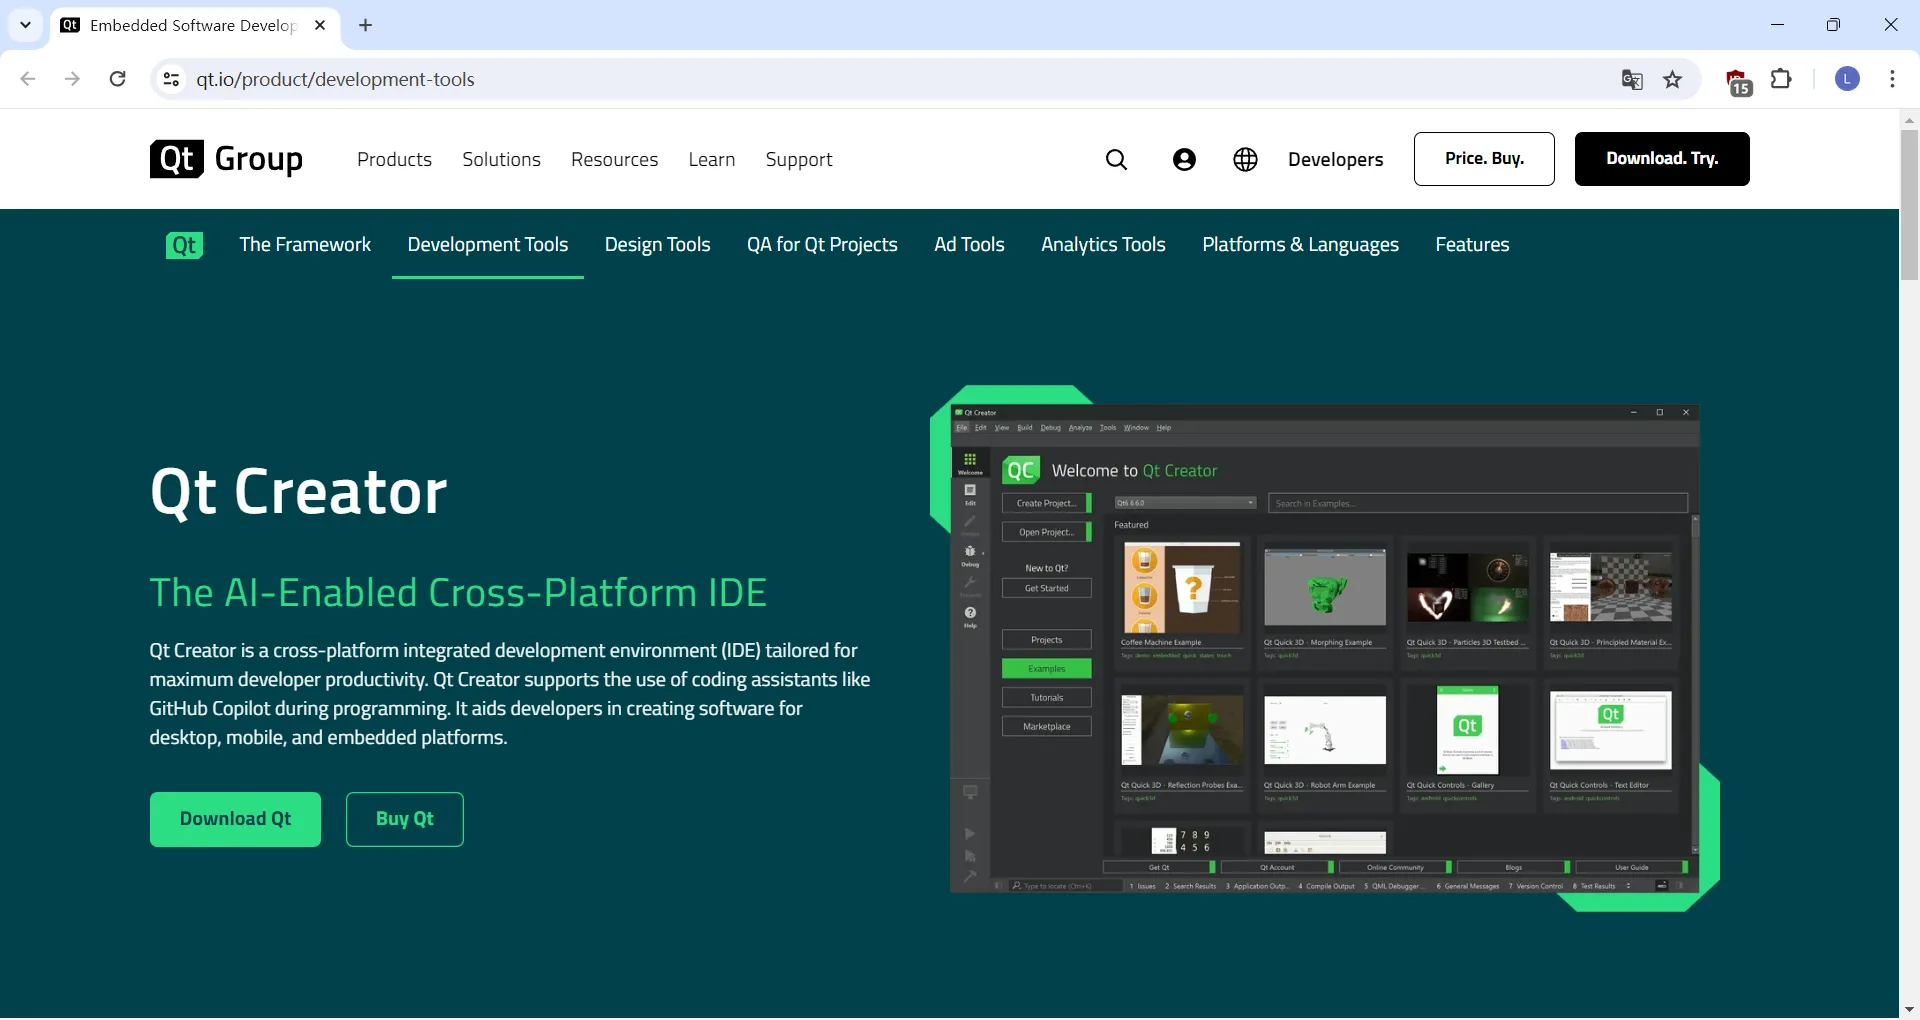Switch to Design Tools tab

click(657, 245)
